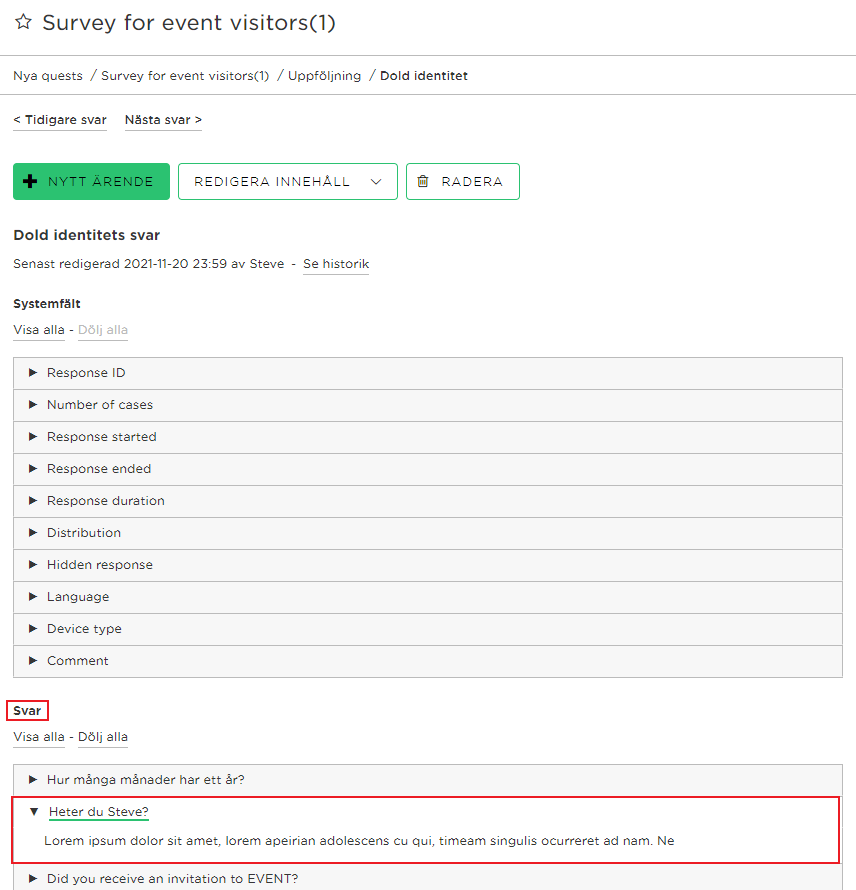Go to Tidigare svar

pos(60,120)
